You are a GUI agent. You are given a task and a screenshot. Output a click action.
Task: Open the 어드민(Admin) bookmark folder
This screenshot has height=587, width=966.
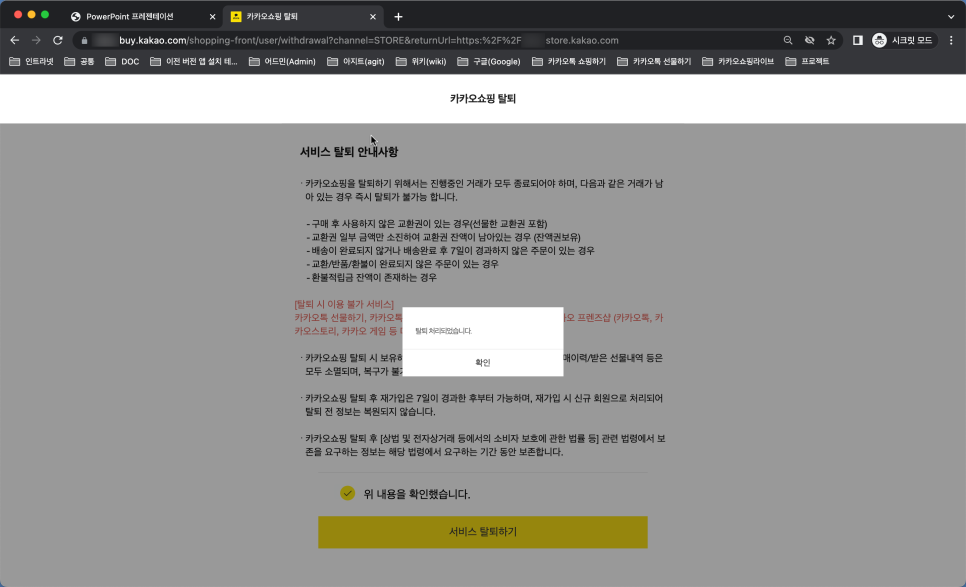tap(282, 62)
